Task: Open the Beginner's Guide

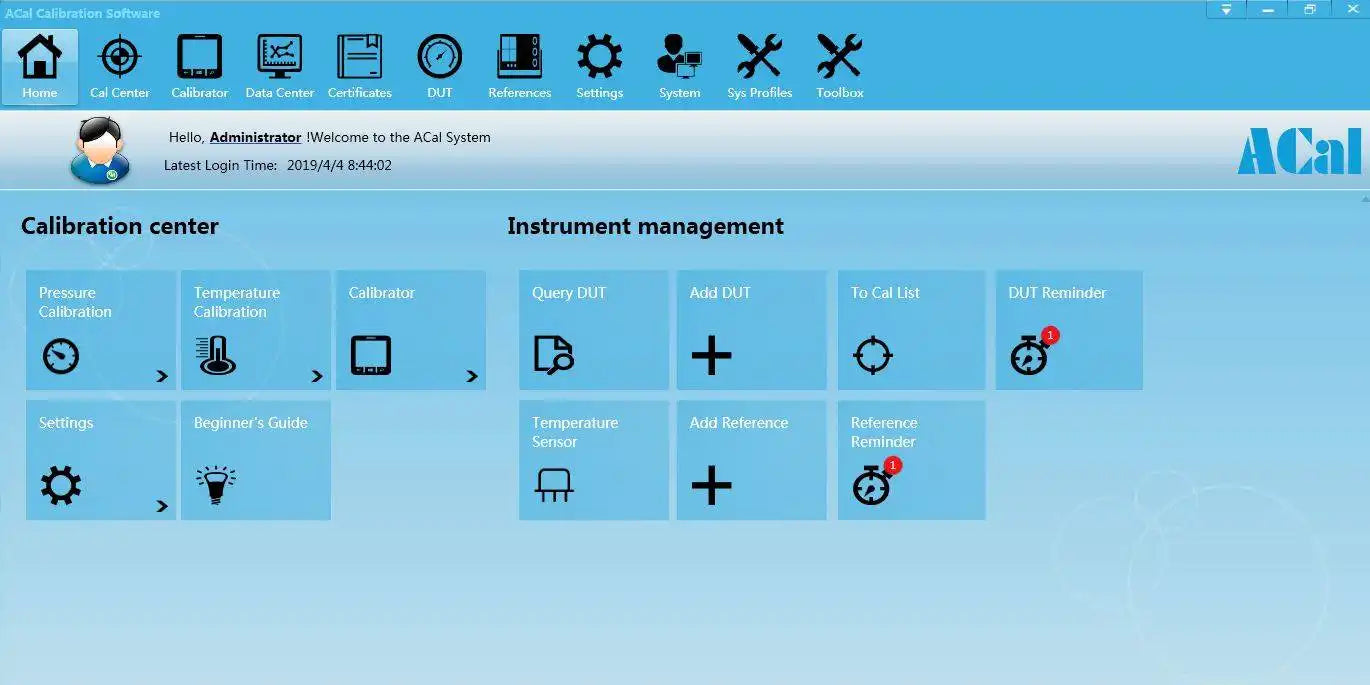Action: [x=255, y=460]
